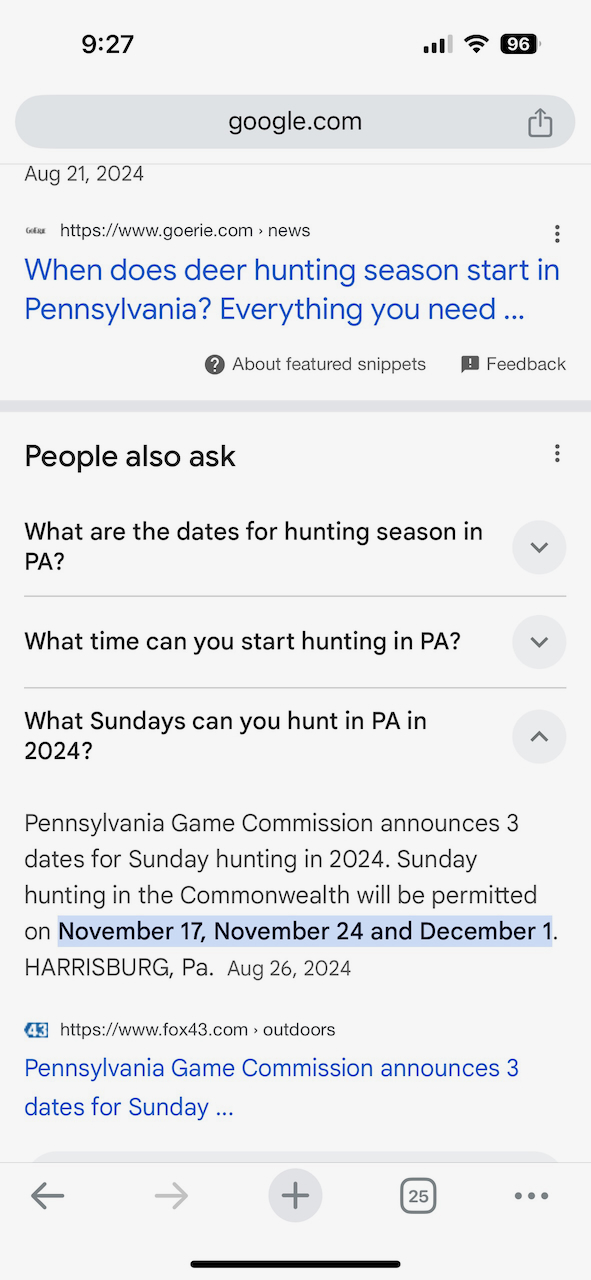Tap the share icon in address bar
591x1280 pixels.
(x=540, y=122)
